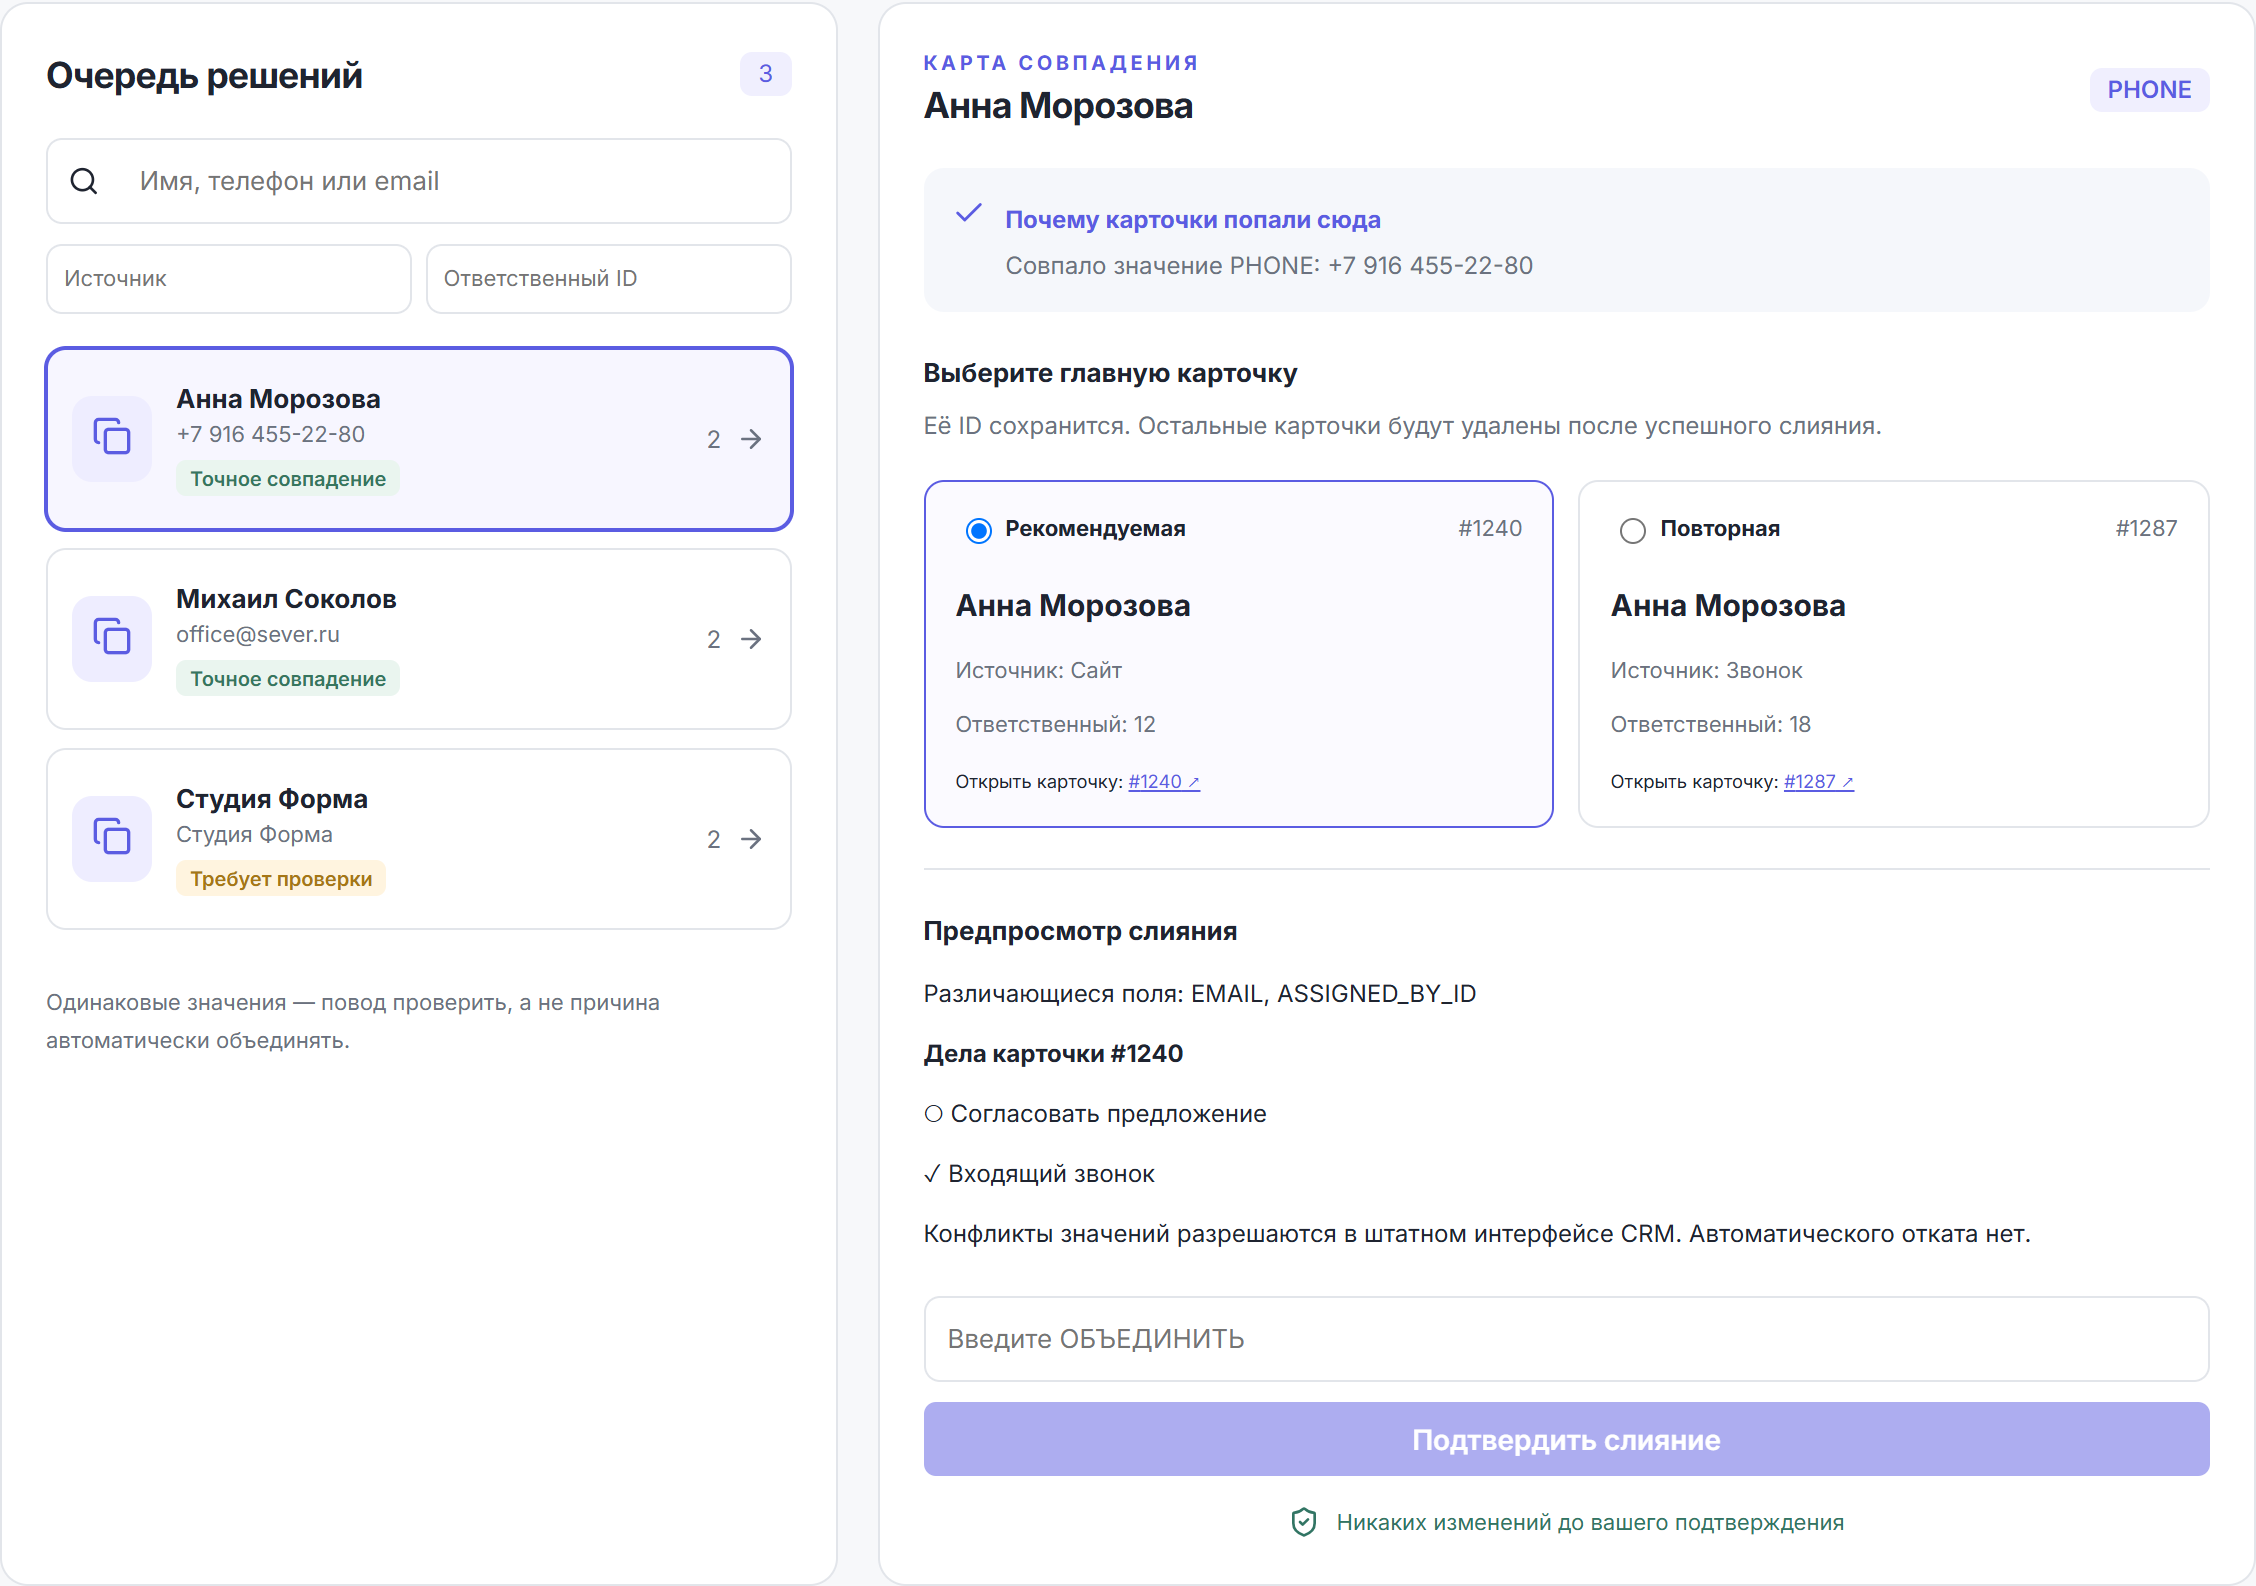Image resolution: width=2256 pixels, height=1586 pixels.
Task: Open Михаил Соколов queue item
Action: [419, 639]
